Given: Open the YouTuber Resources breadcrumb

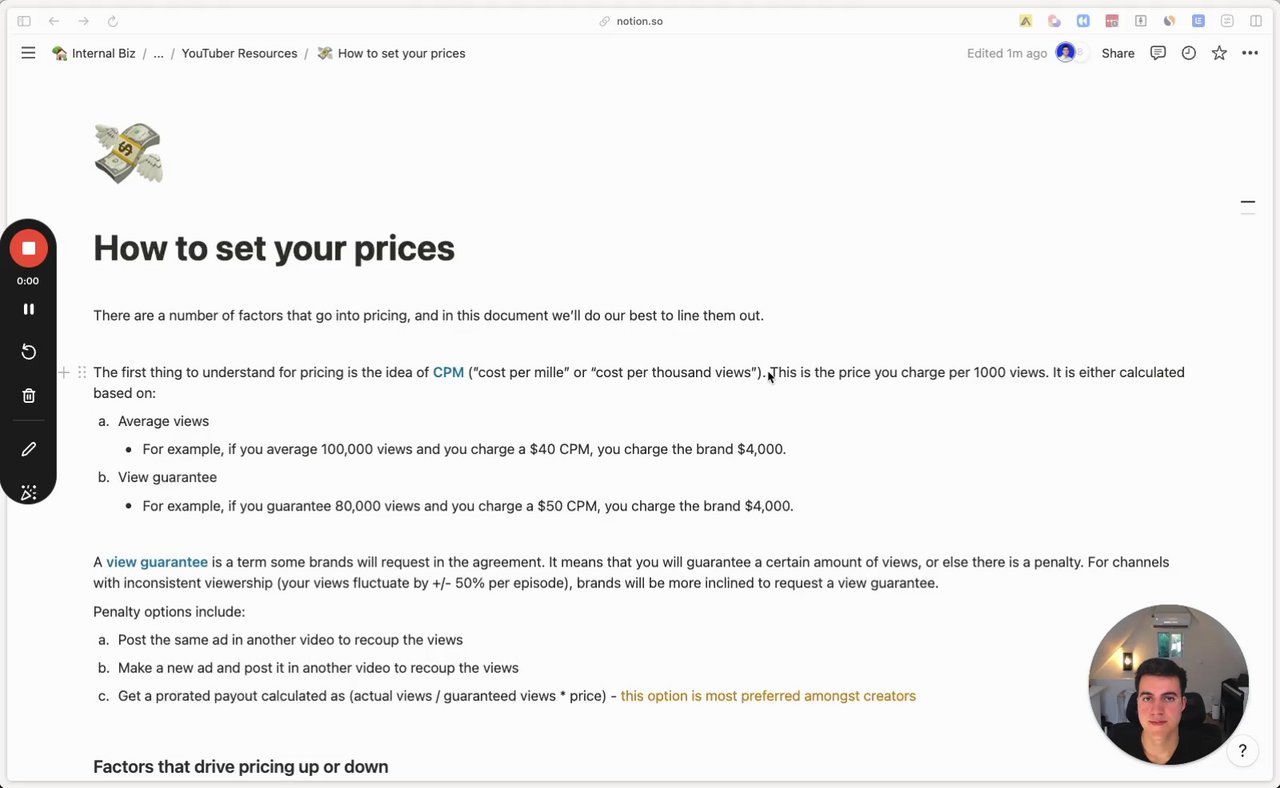Looking at the screenshot, I should [239, 53].
